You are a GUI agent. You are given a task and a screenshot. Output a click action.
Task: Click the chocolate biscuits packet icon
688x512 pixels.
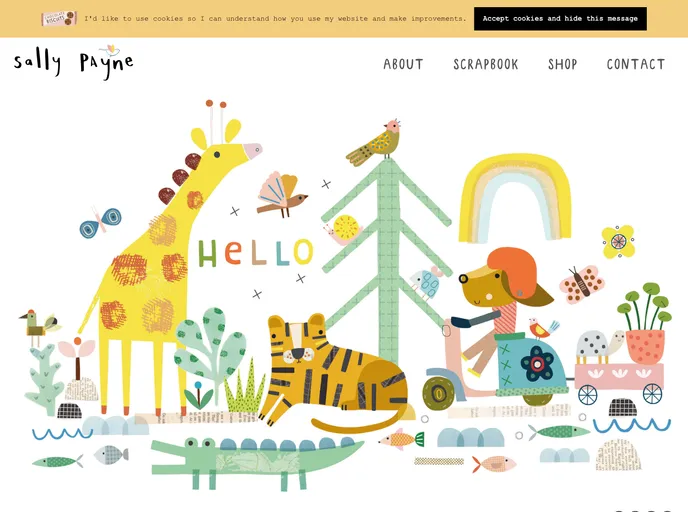click(59, 18)
